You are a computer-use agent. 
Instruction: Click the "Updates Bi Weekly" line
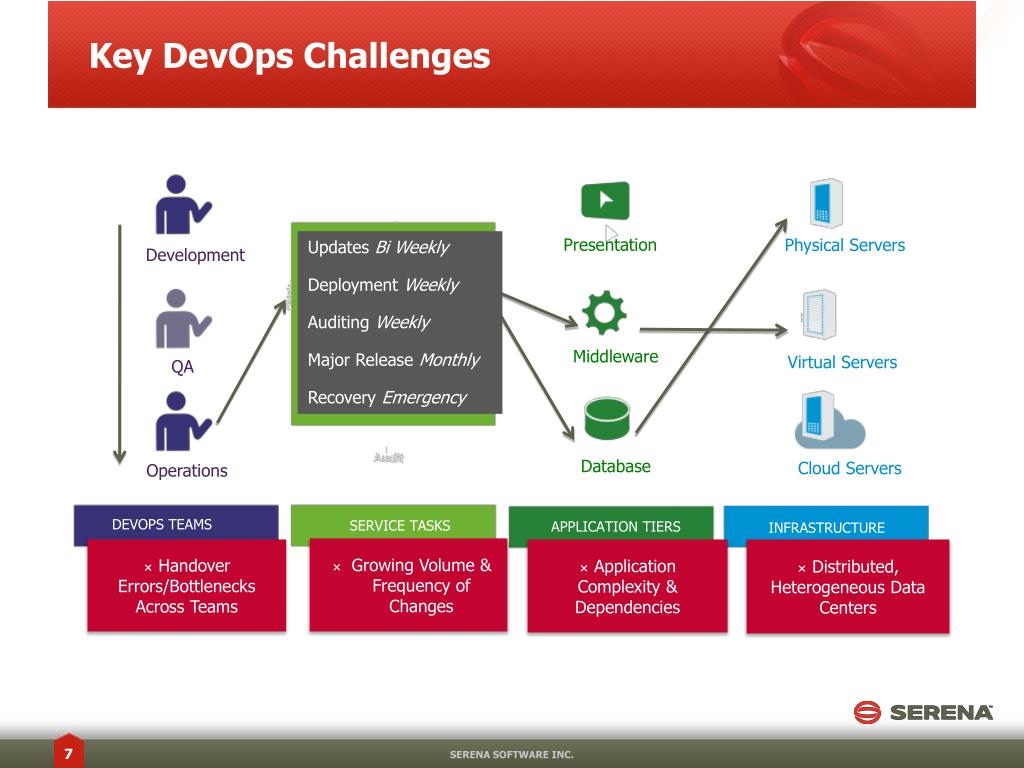tap(378, 248)
